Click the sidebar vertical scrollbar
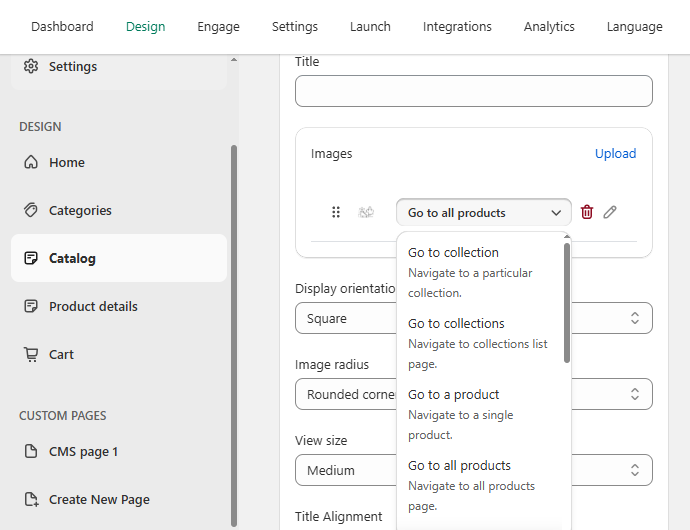This screenshot has width=690, height=530. click(234, 335)
